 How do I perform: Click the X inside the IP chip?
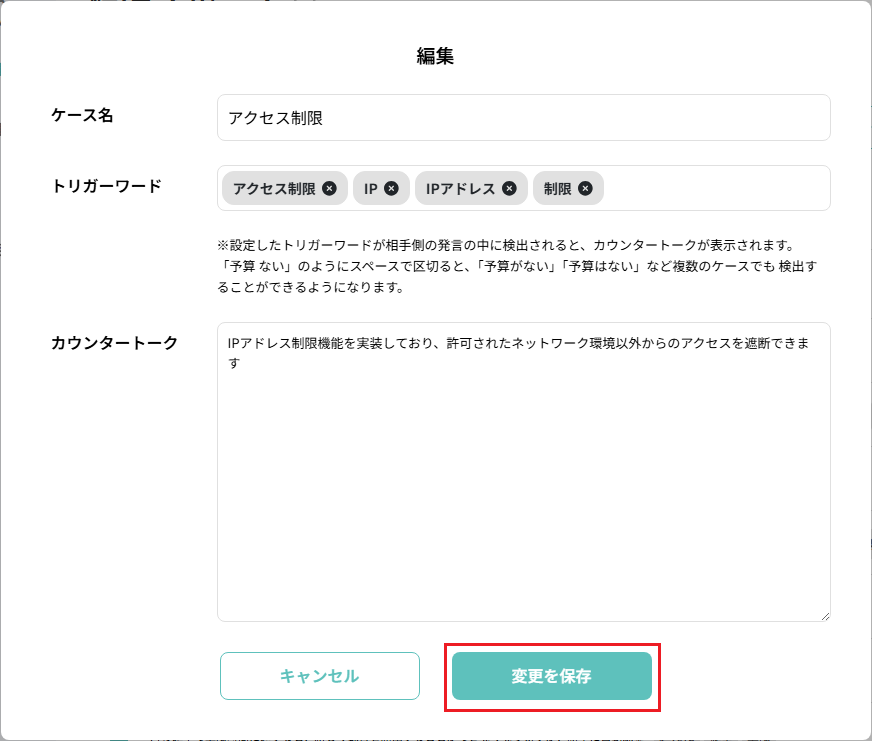click(390, 187)
